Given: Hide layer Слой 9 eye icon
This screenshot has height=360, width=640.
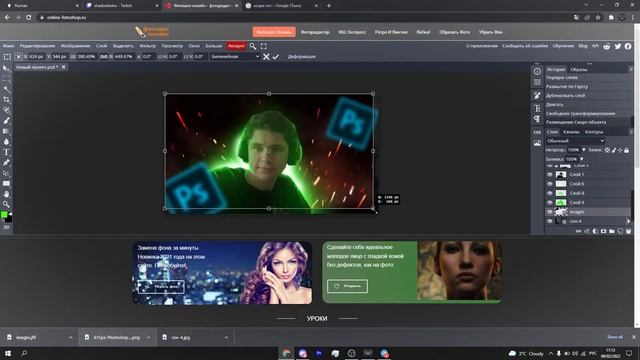Looking at the screenshot, I should 550,203.
